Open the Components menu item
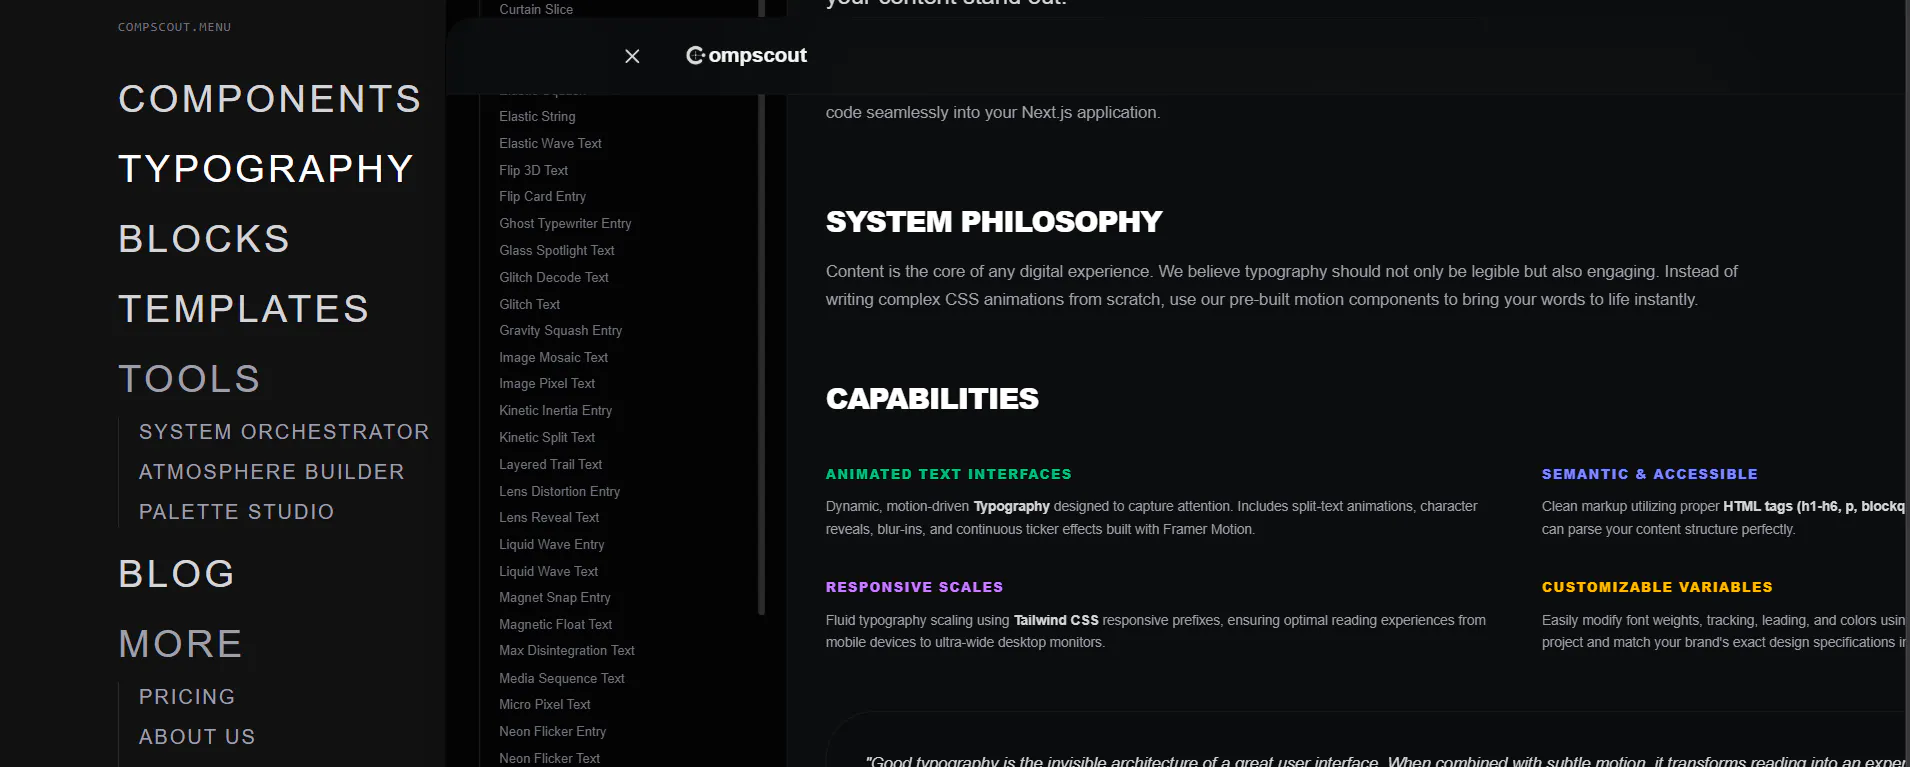This screenshot has width=1910, height=767. pyautogui.click(x=270, y=99)
